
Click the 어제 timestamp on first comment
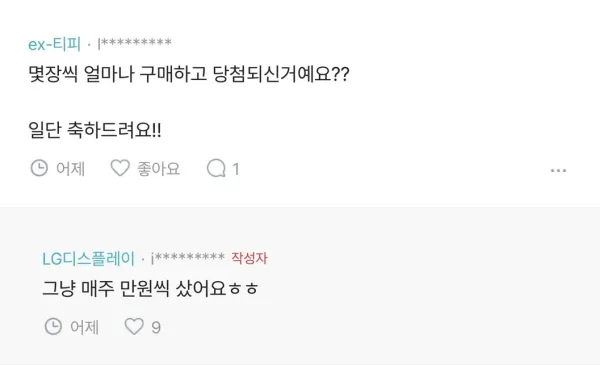pos(70,169)
